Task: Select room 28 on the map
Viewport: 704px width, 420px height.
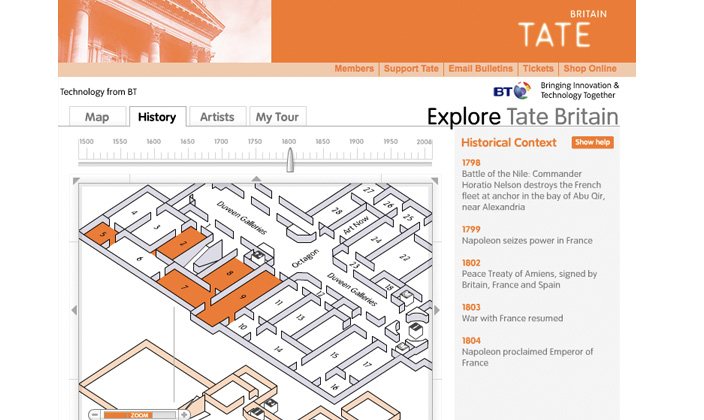Action: tap(336, 211)
